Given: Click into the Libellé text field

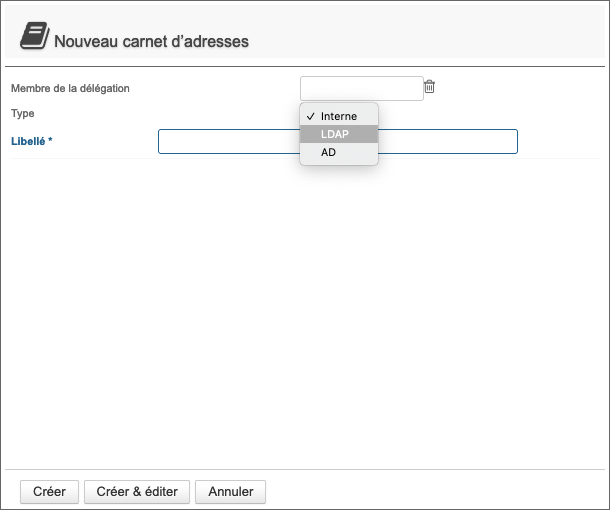Looking at the screenshot, I should coord(228,142).
